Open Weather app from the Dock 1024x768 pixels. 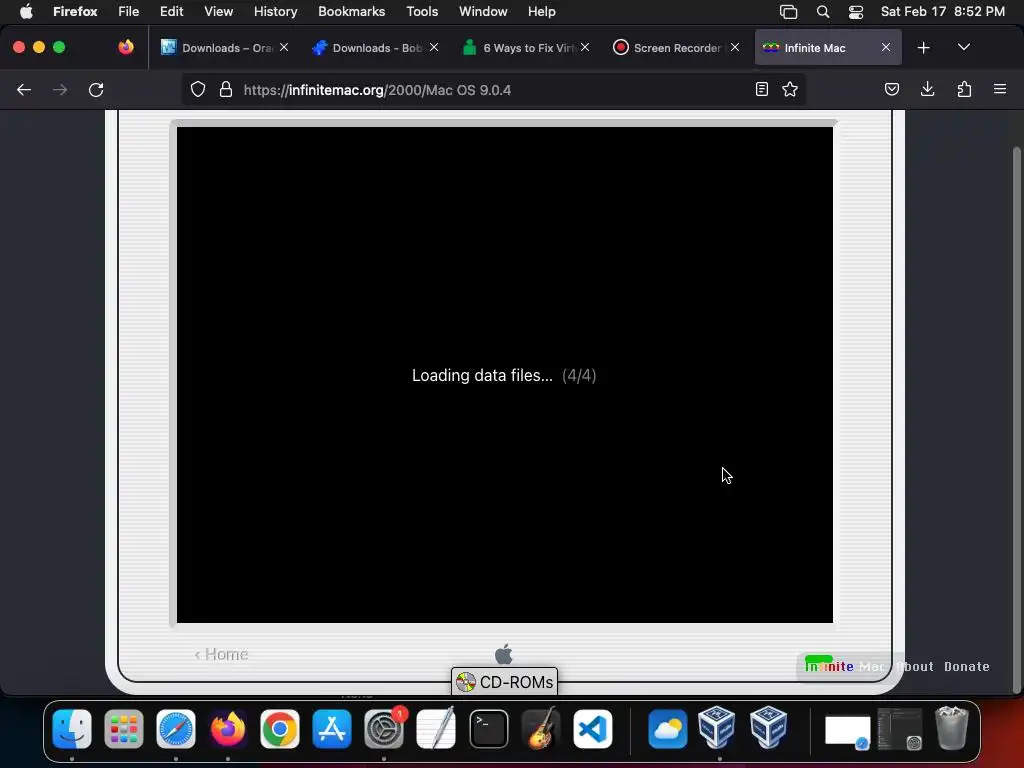pyautogui.click(x=667, y=729)
